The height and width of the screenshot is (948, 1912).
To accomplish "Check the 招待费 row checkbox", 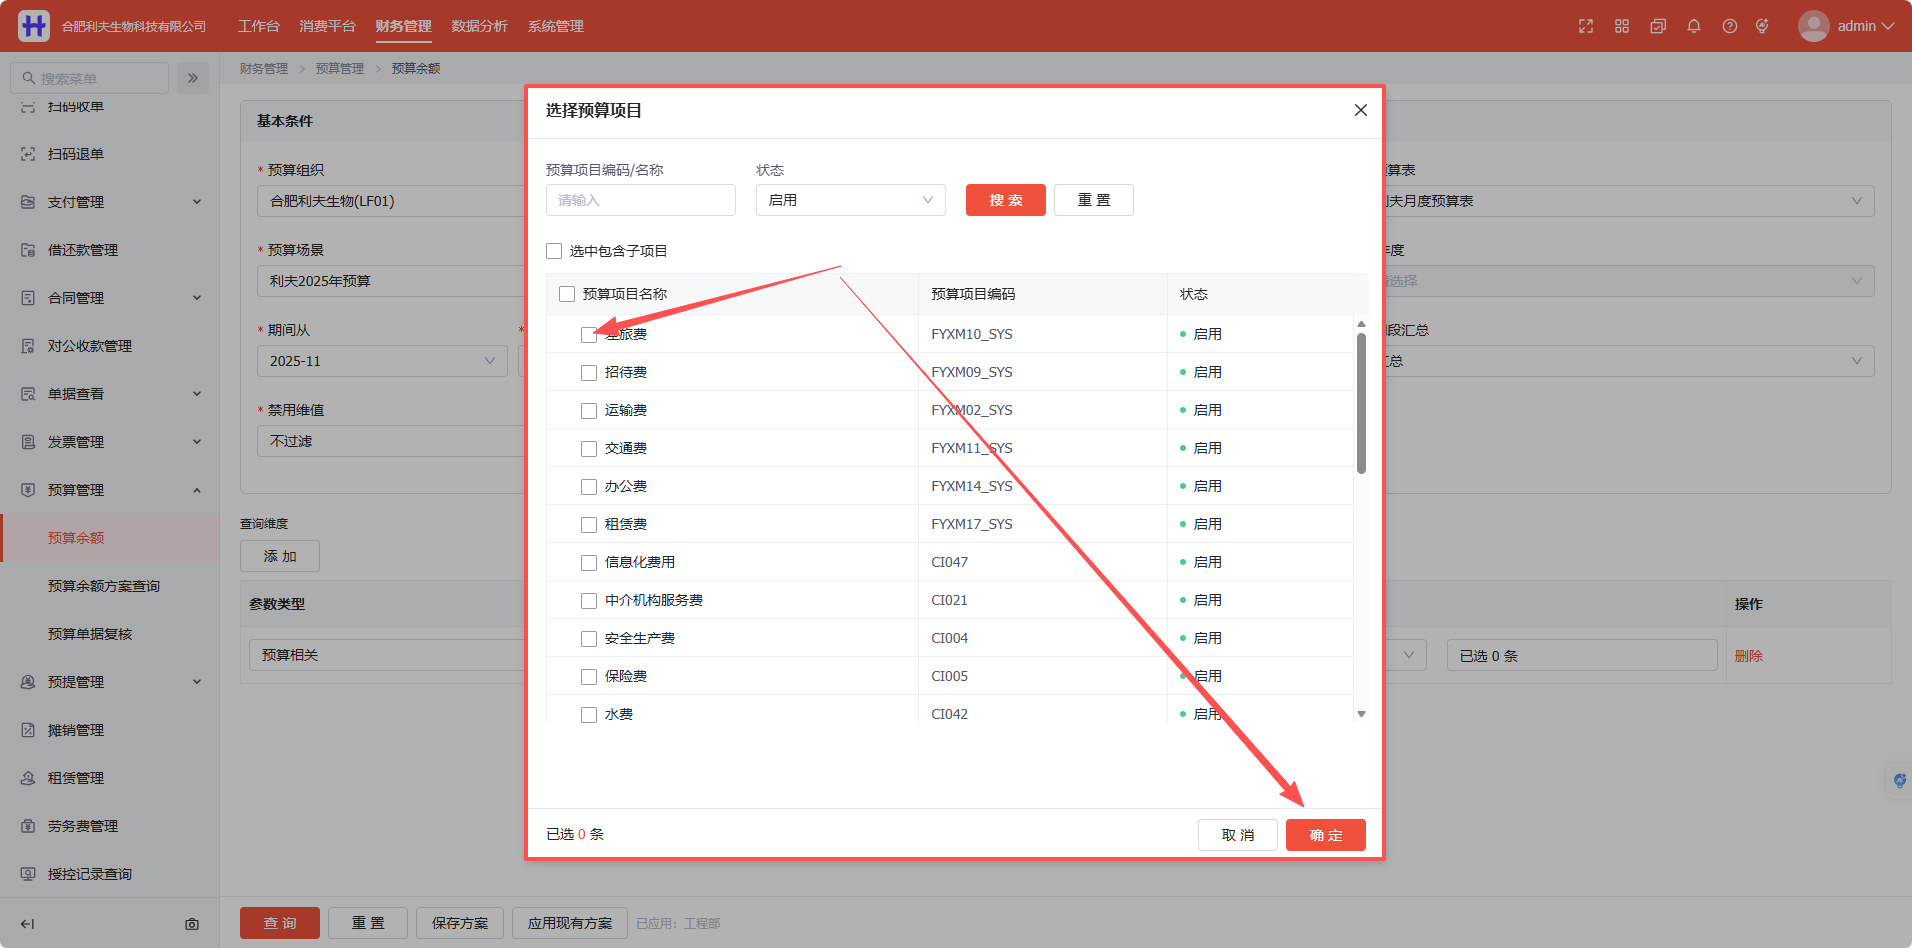I will [589, 373].
